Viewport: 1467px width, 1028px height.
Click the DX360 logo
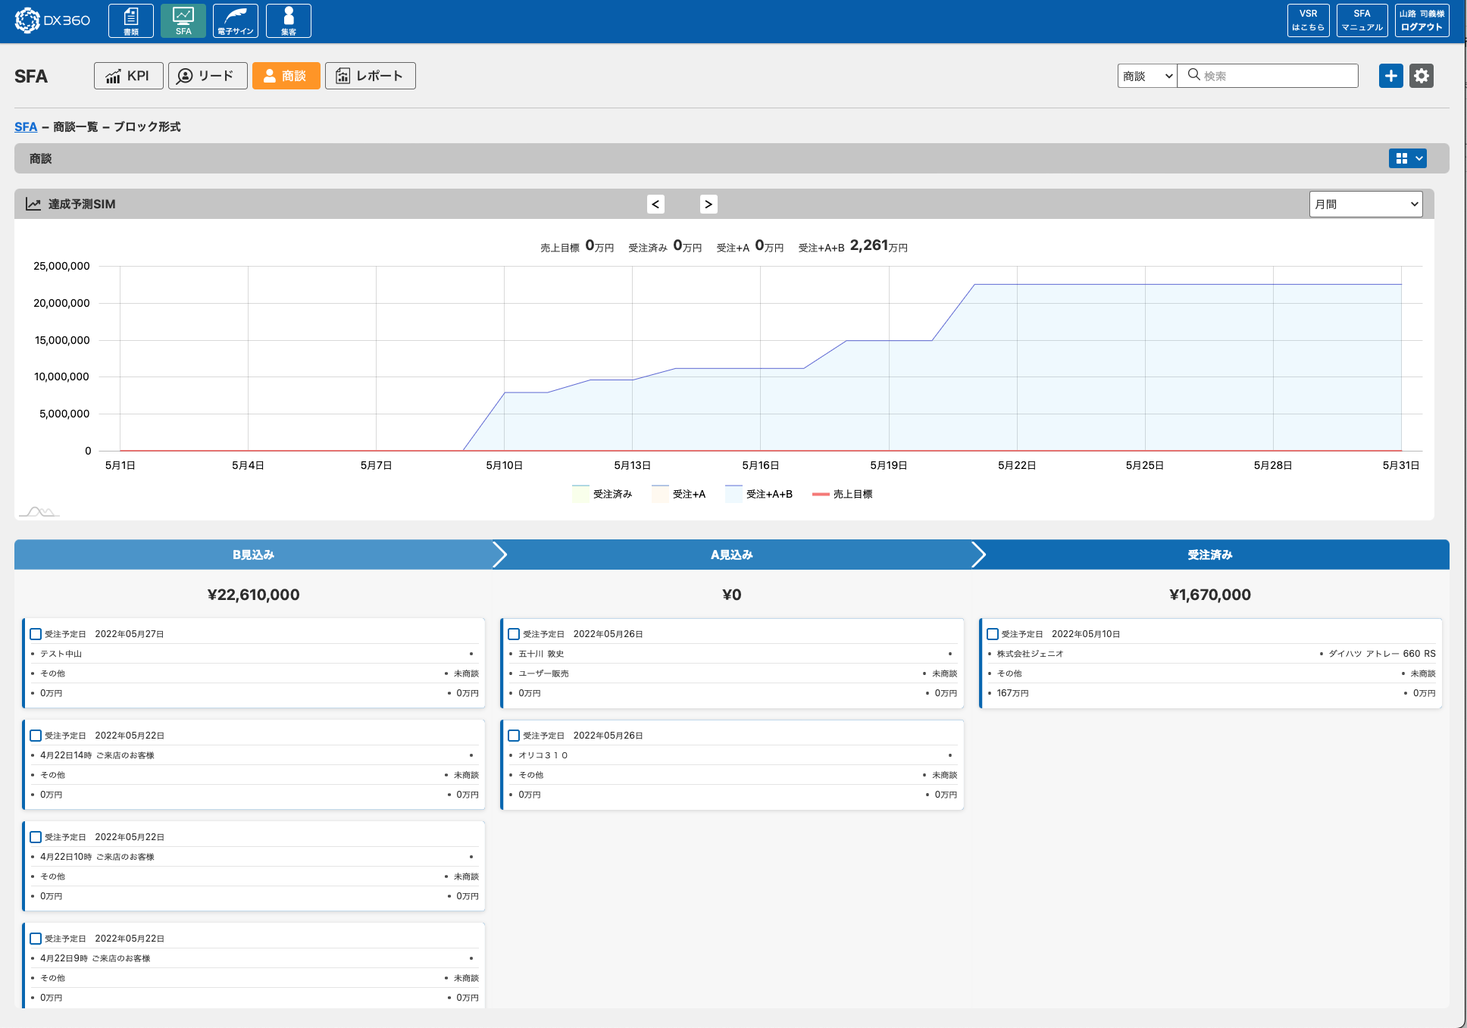coord(53,21)
